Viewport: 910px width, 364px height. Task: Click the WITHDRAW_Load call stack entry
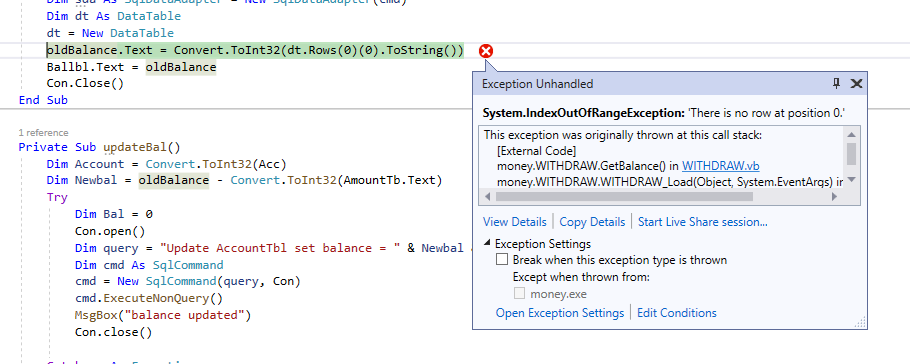click(x=670, y=181)
